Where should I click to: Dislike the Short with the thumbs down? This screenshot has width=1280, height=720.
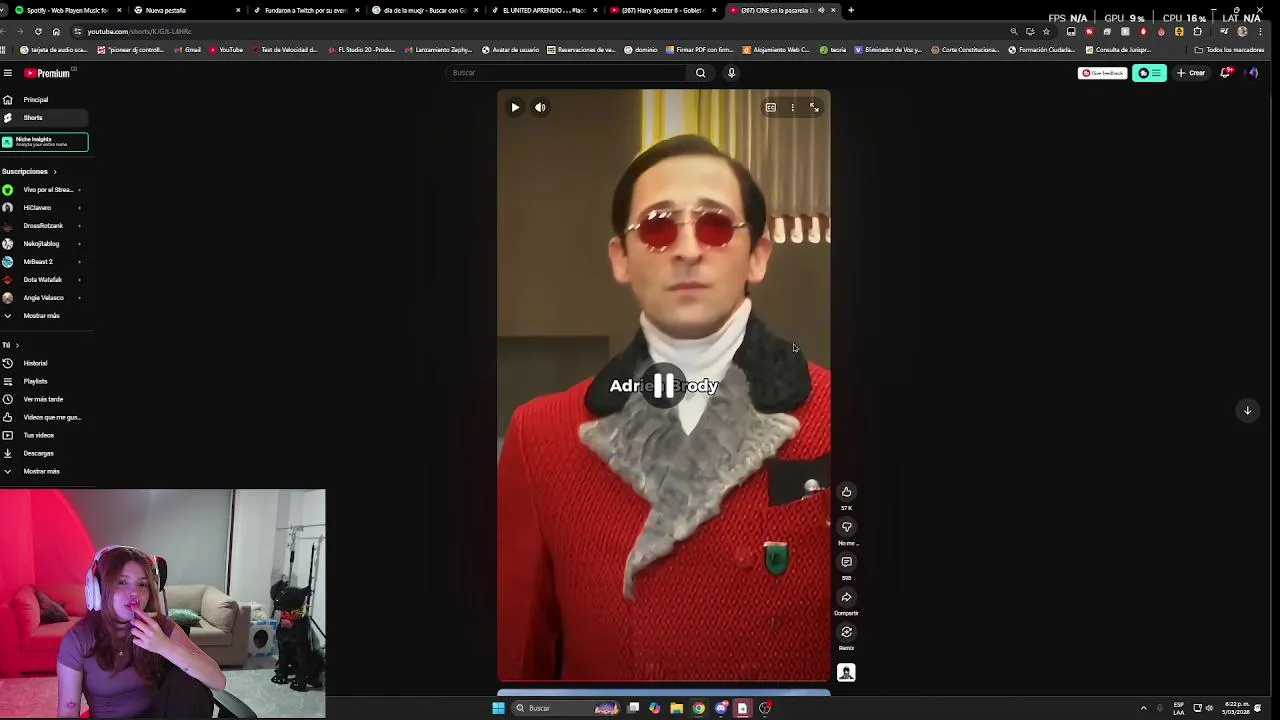click(846, 527)
